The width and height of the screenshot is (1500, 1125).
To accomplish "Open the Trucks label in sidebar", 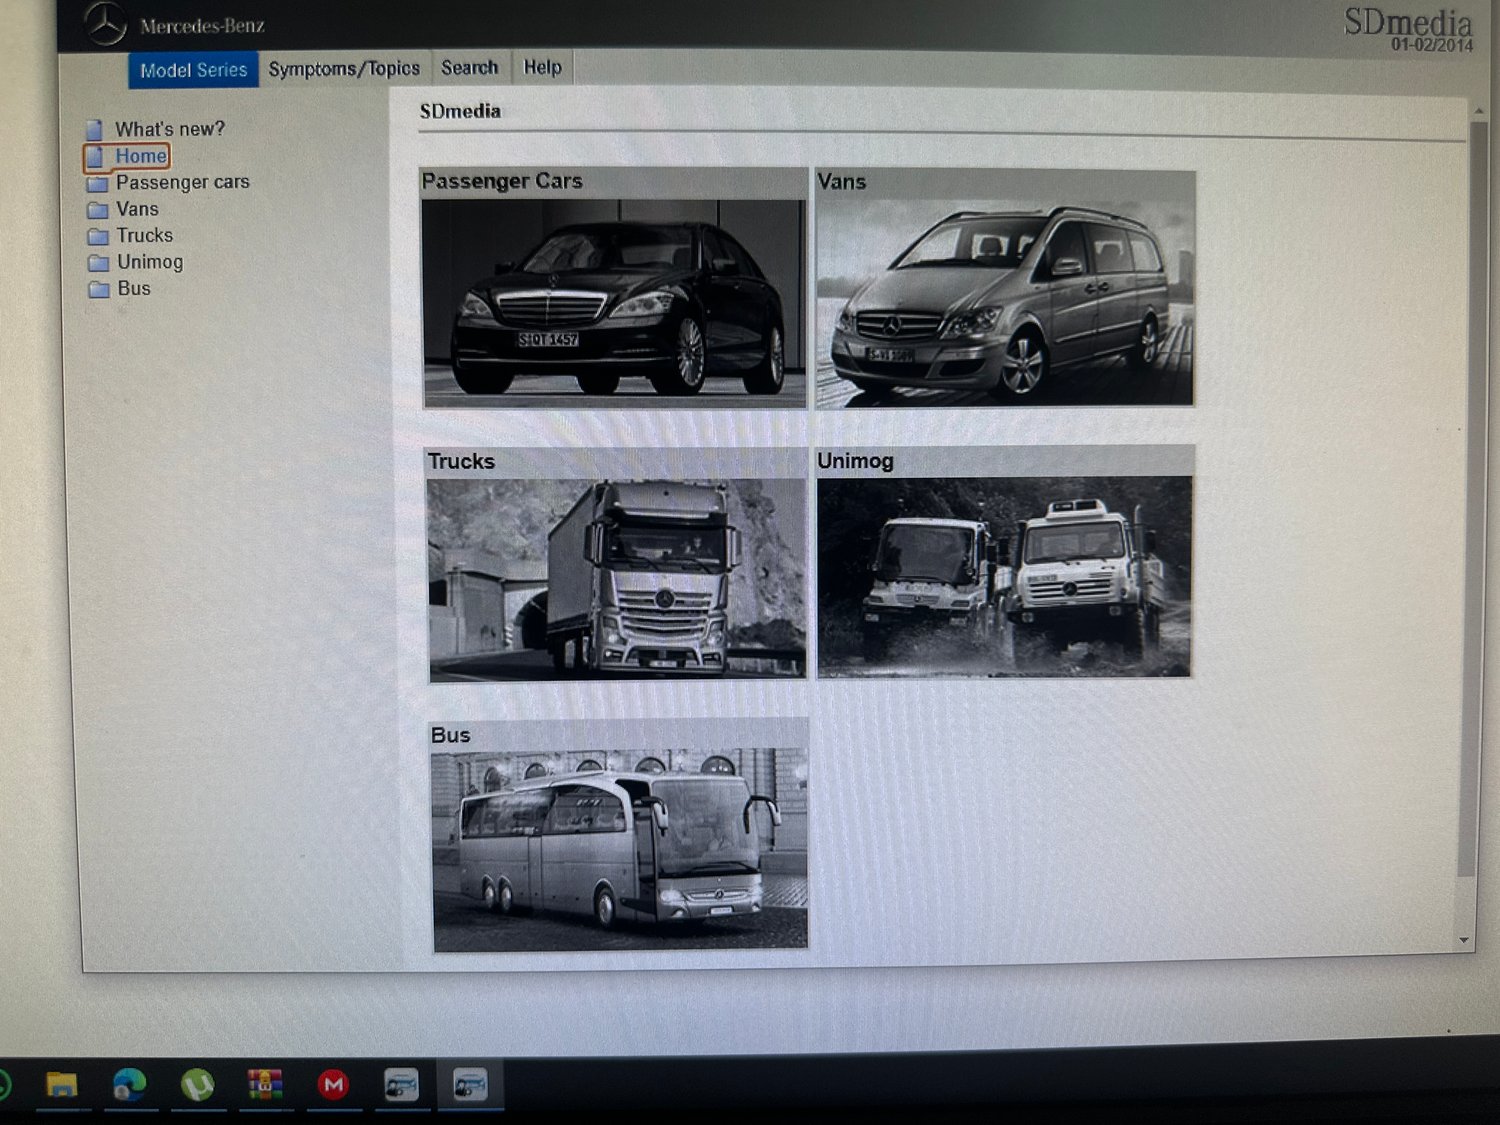I will 145,235.
